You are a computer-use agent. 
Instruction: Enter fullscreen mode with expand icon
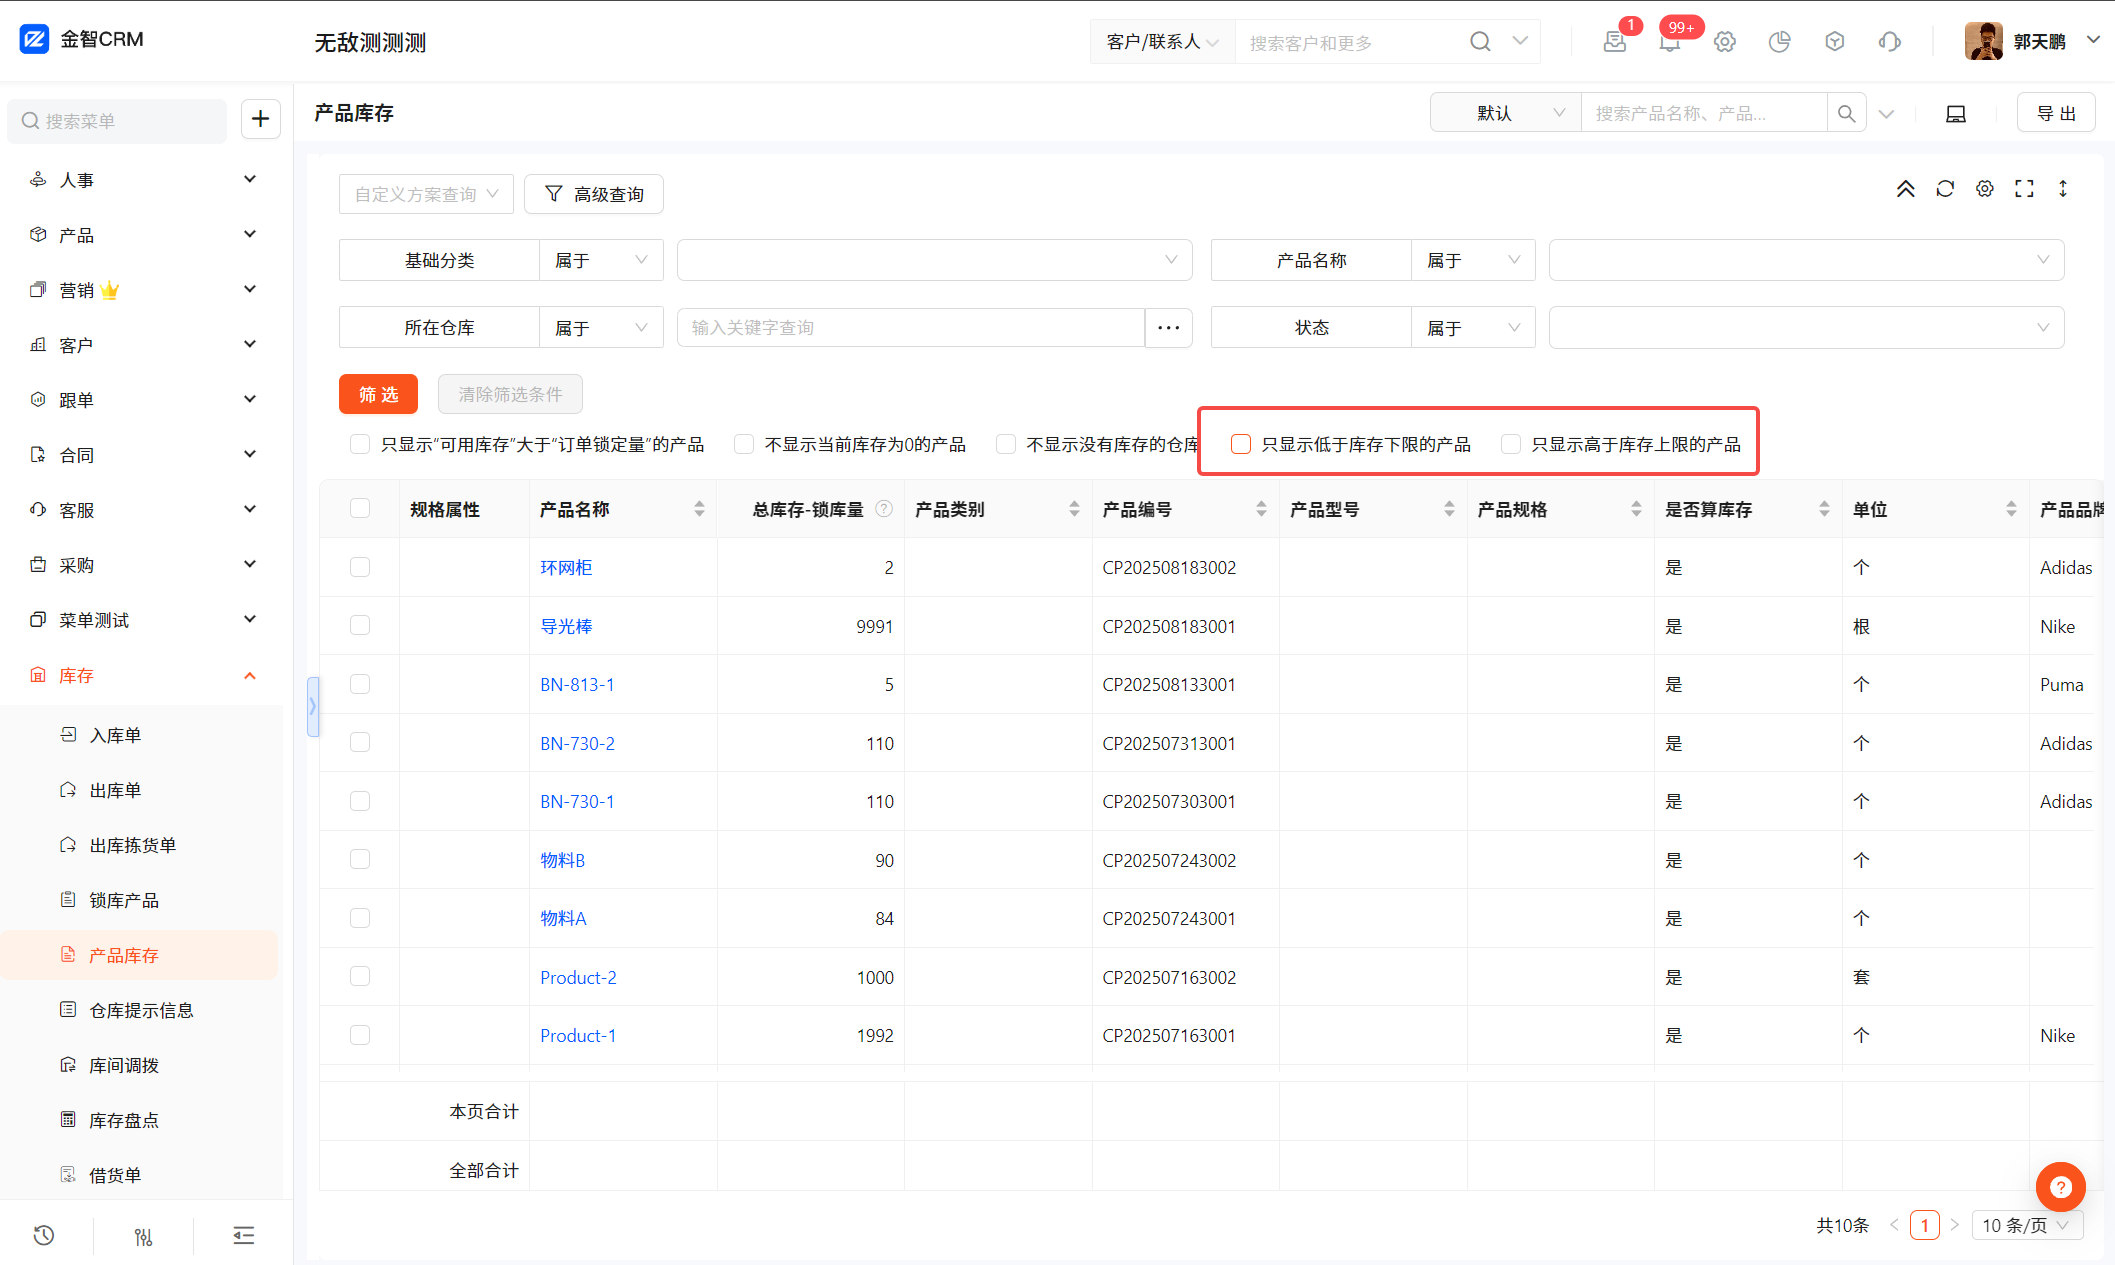click(2025, 189)
